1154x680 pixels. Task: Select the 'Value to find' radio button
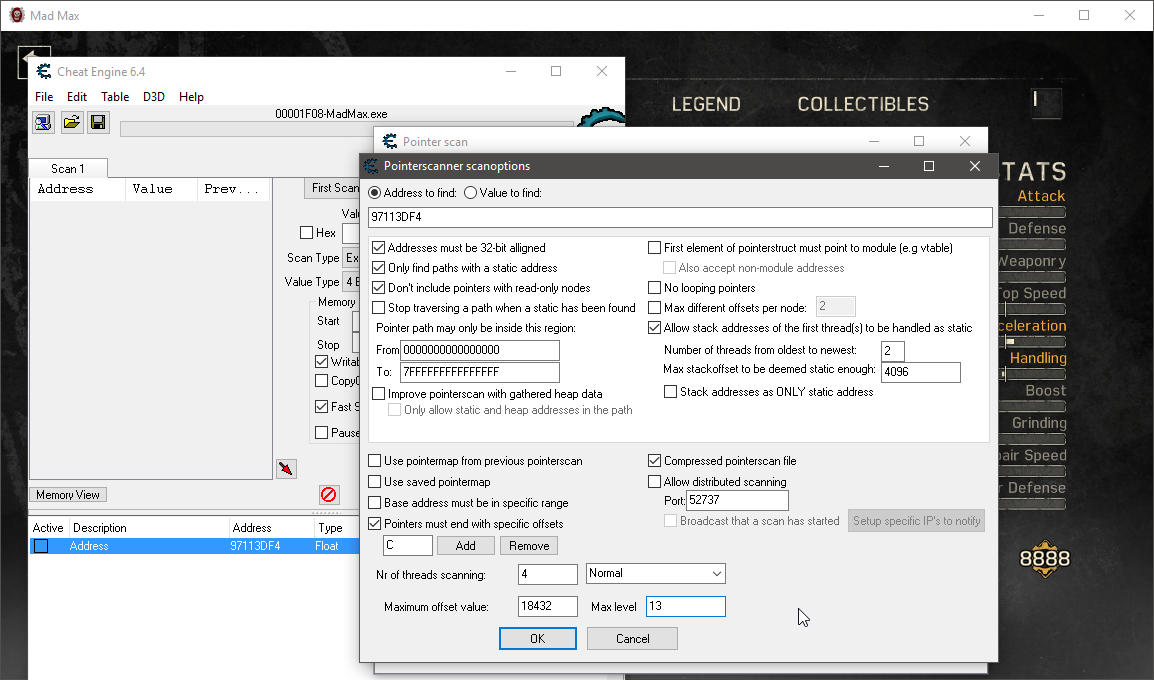click(x=470, y=193)
